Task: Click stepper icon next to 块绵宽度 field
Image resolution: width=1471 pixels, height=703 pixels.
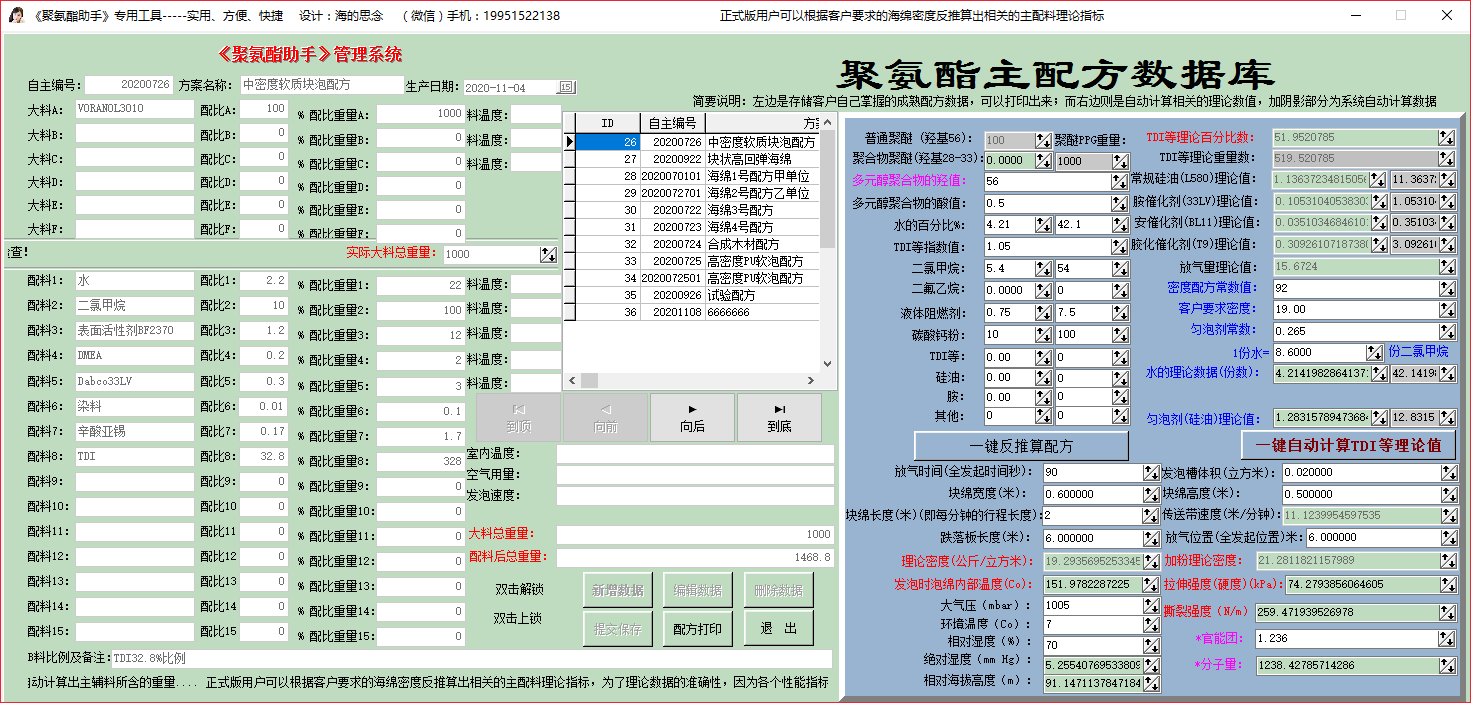Action: (1151, 494)
